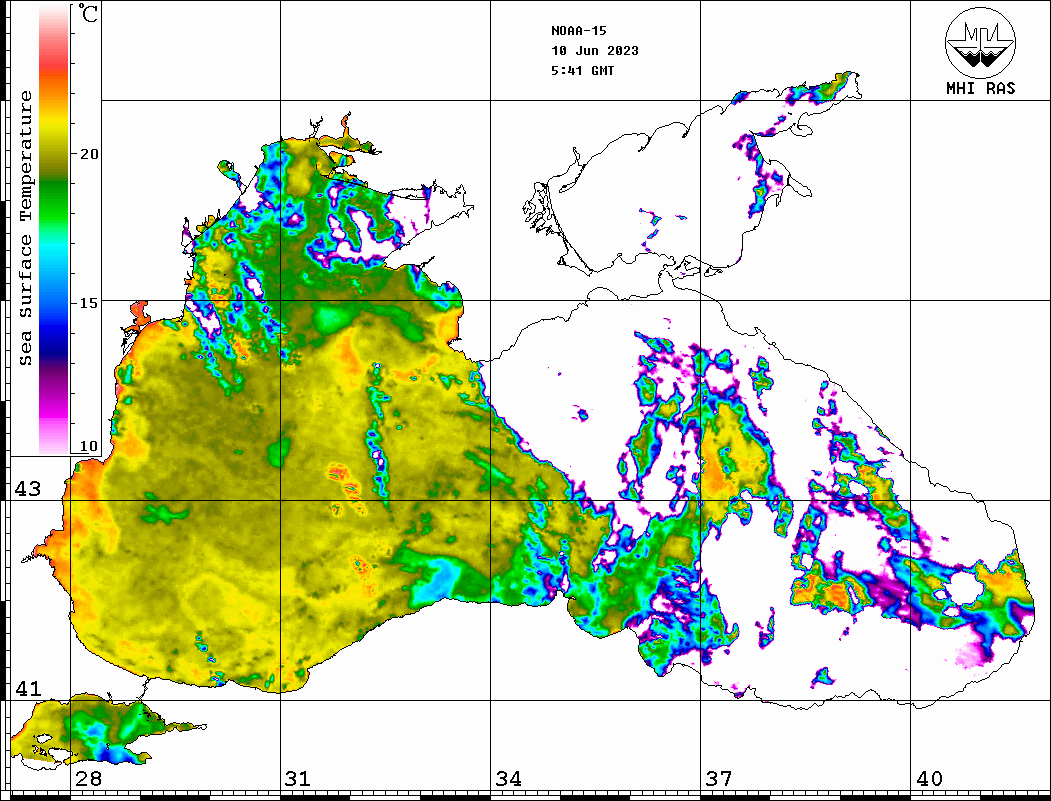Click the '5:41 GMT' time text
Viewport: 1051px width, 801px height.
pos(582,70)
